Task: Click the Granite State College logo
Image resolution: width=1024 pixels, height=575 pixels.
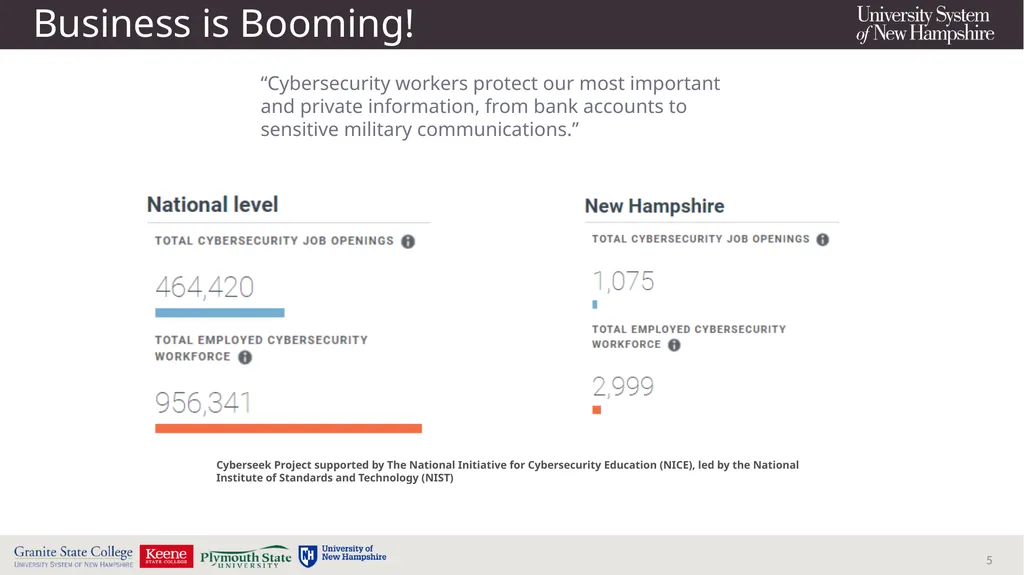Action: pyautogui.click(x=73, y=556)
